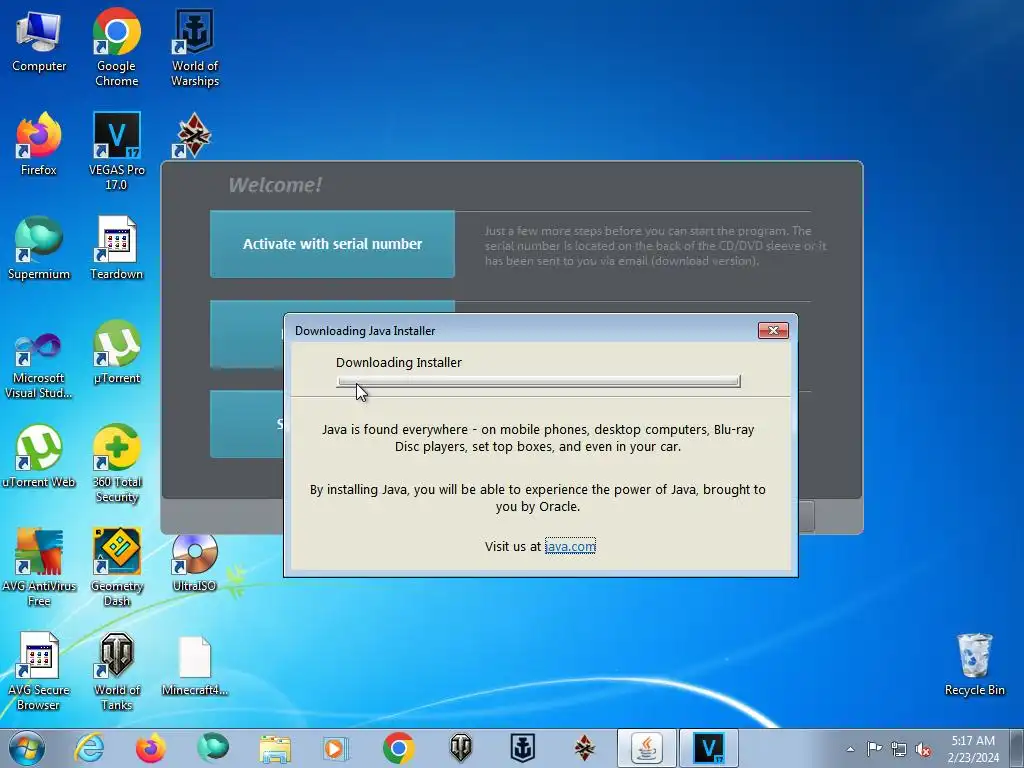Launch Firefox from the taskbar
The height and width of the screenshot is (768, 1024).
pos(150,748)
